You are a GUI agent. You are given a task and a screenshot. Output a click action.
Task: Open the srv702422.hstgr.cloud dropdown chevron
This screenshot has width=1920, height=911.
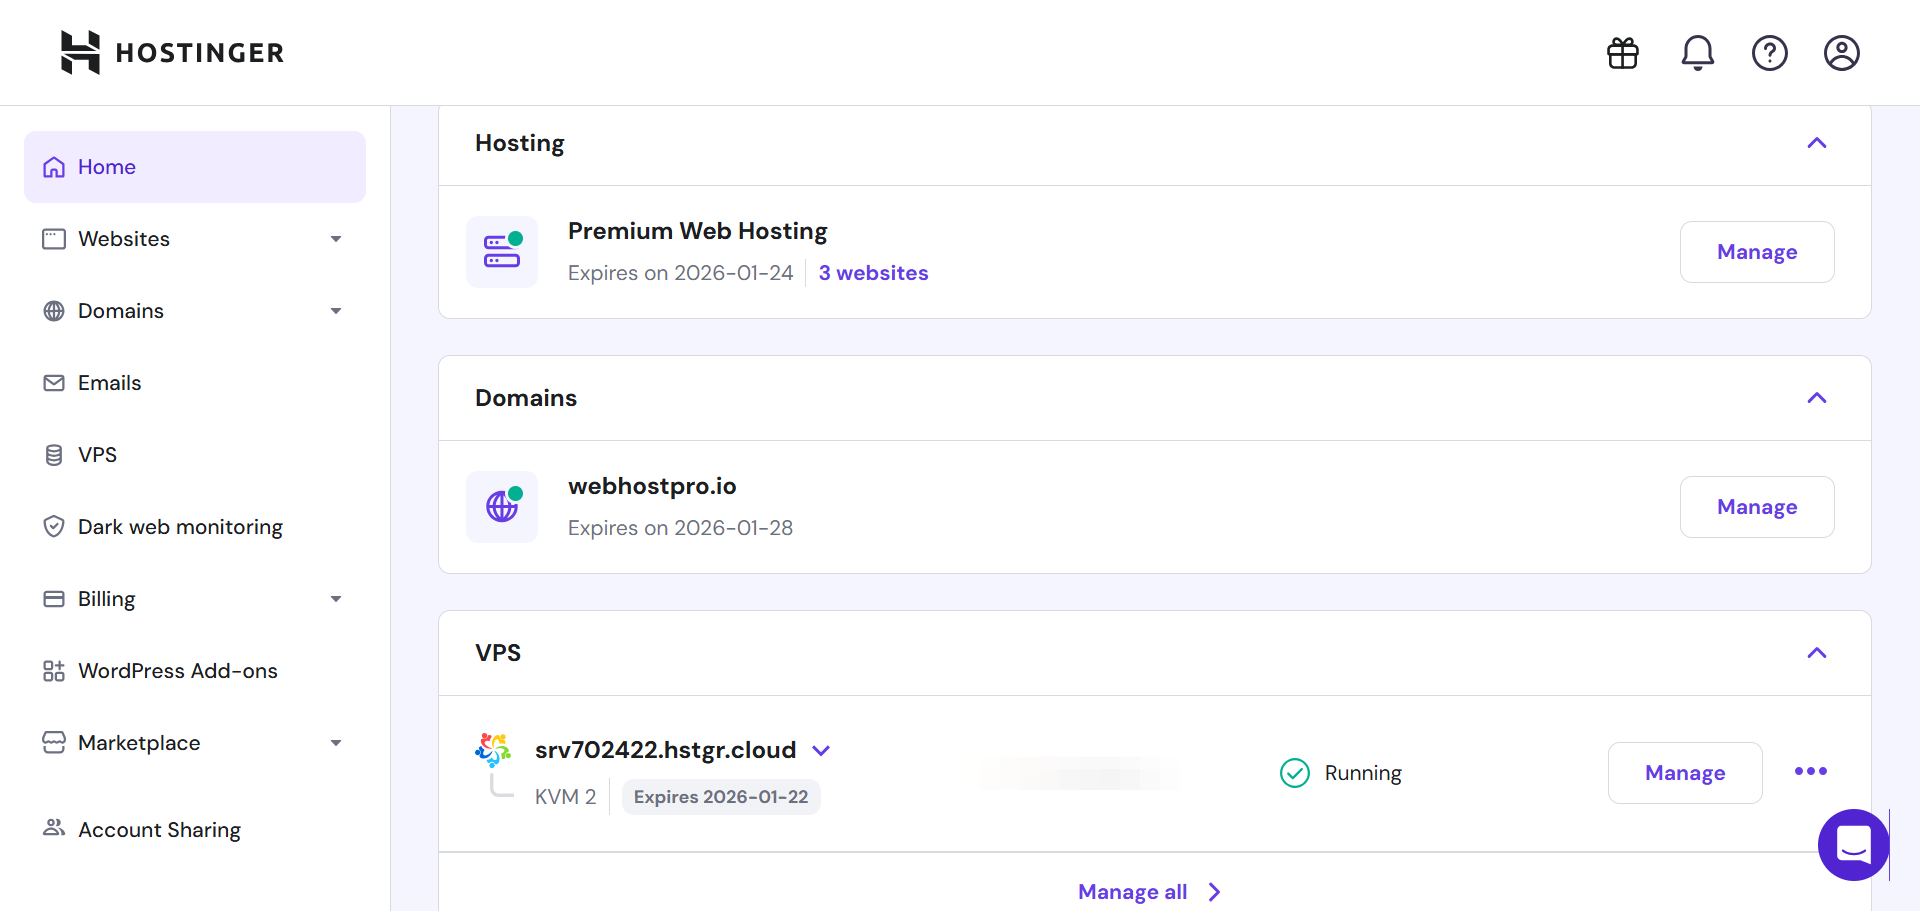click(821, 750)
